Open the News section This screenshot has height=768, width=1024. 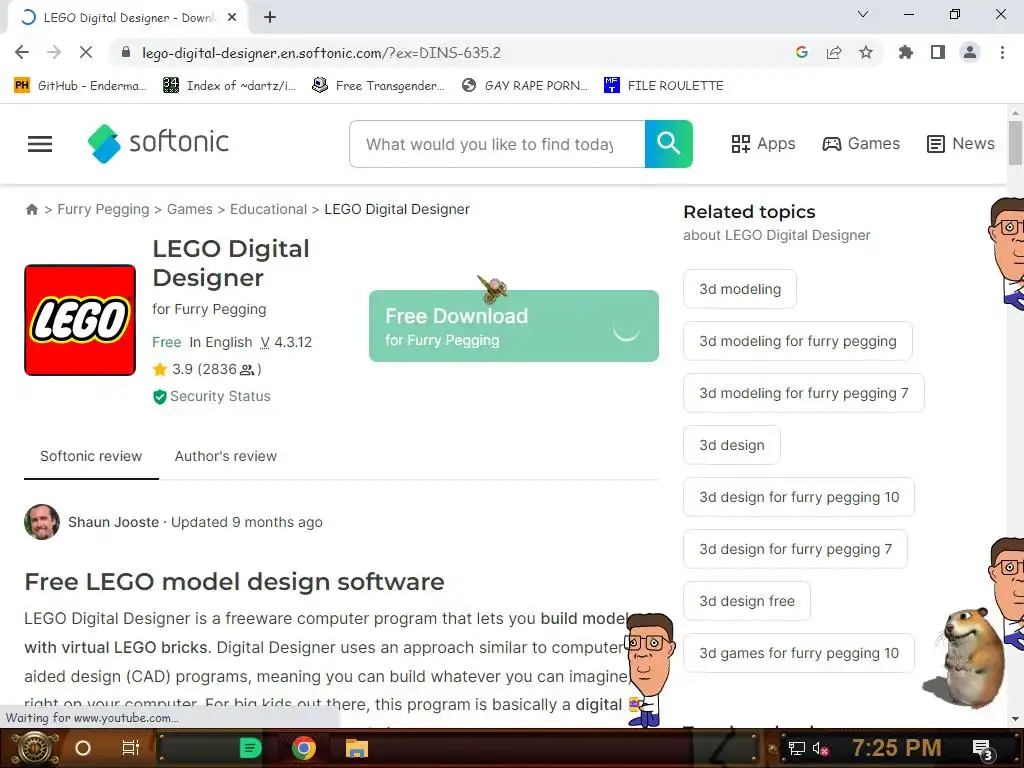coord(961,144)
